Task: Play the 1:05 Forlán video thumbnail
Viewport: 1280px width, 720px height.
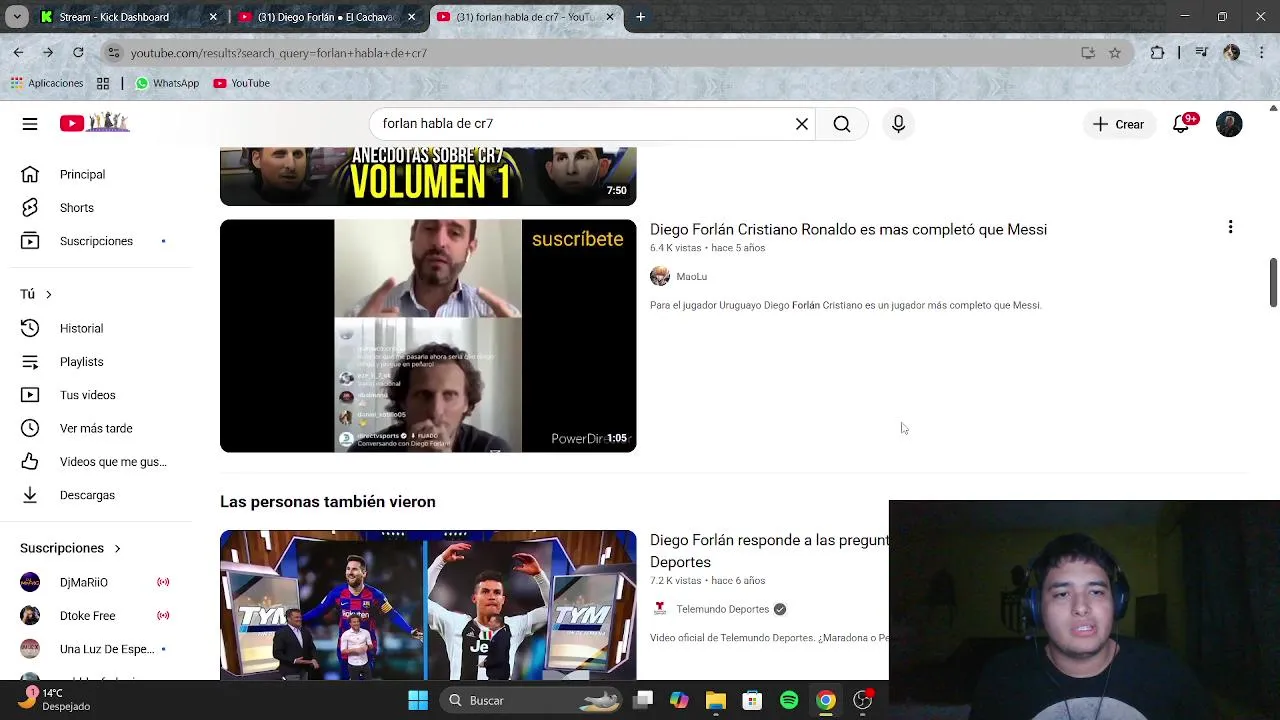Action: 428,336
